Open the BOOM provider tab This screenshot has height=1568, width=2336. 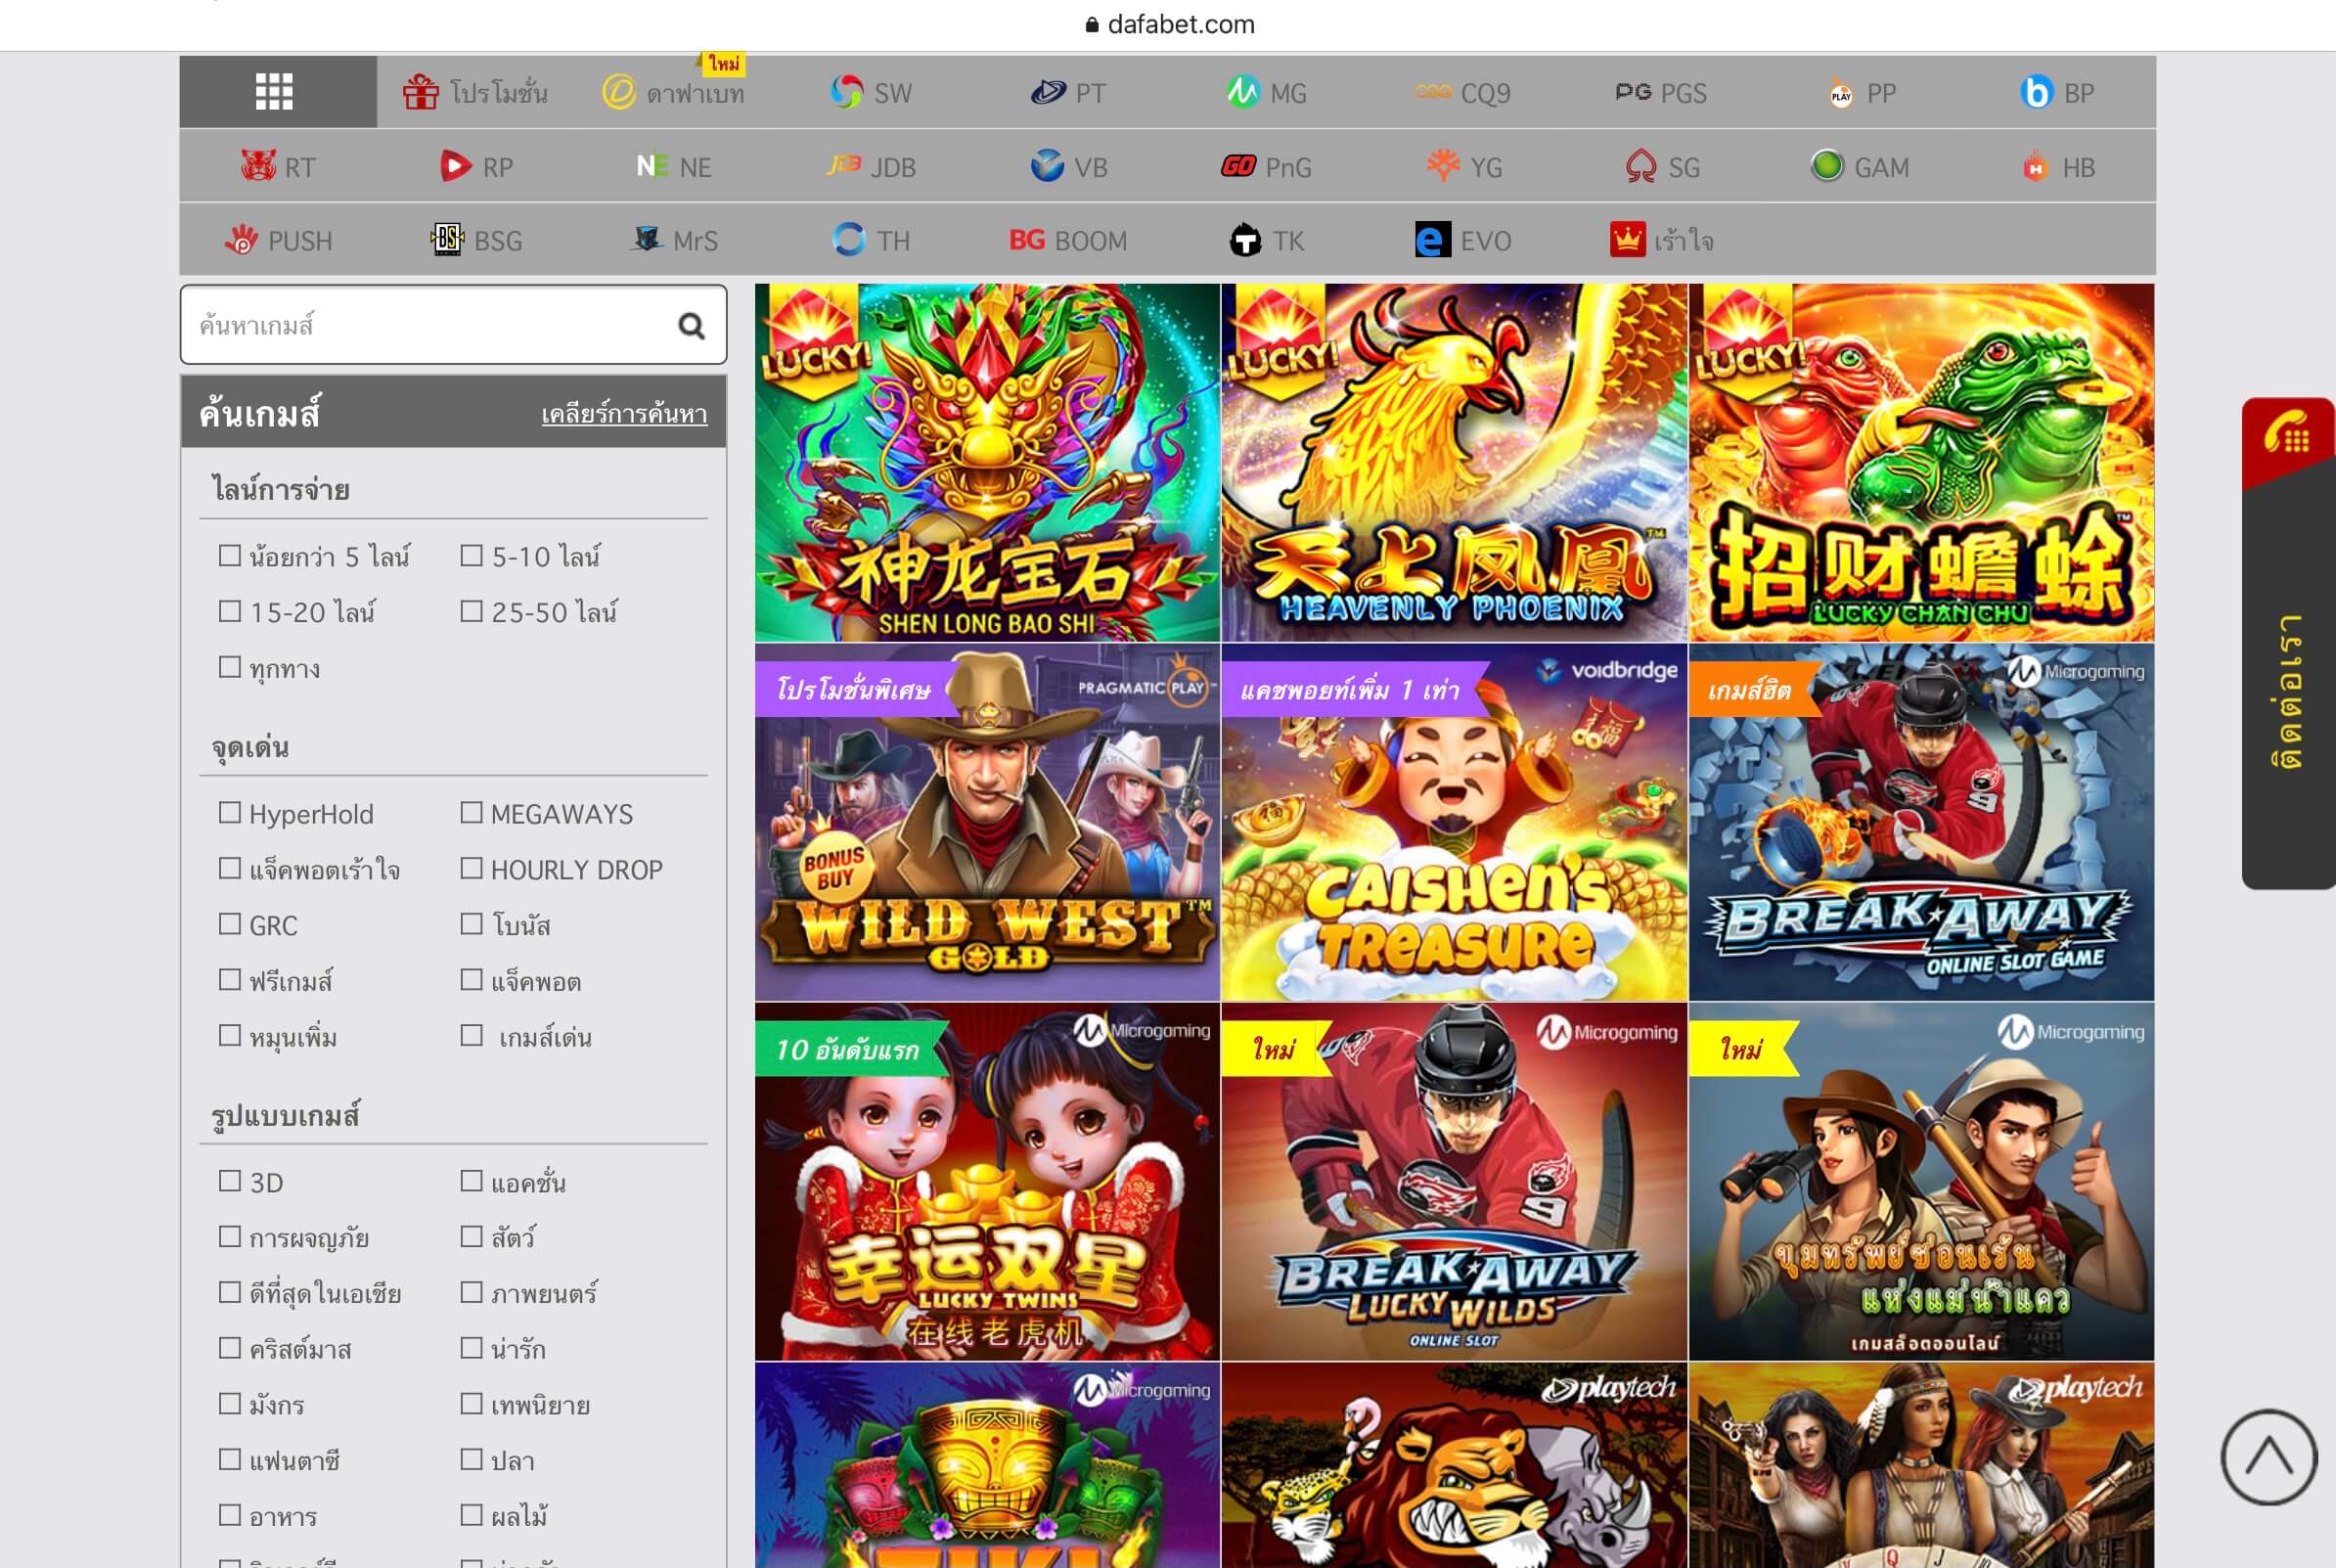tap(1067, 240)
